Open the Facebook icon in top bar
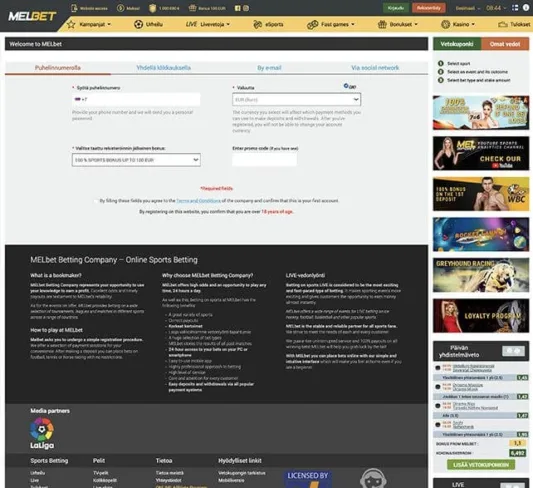The width and height of the screenshot is (533, 488). [x=238, y=8]
